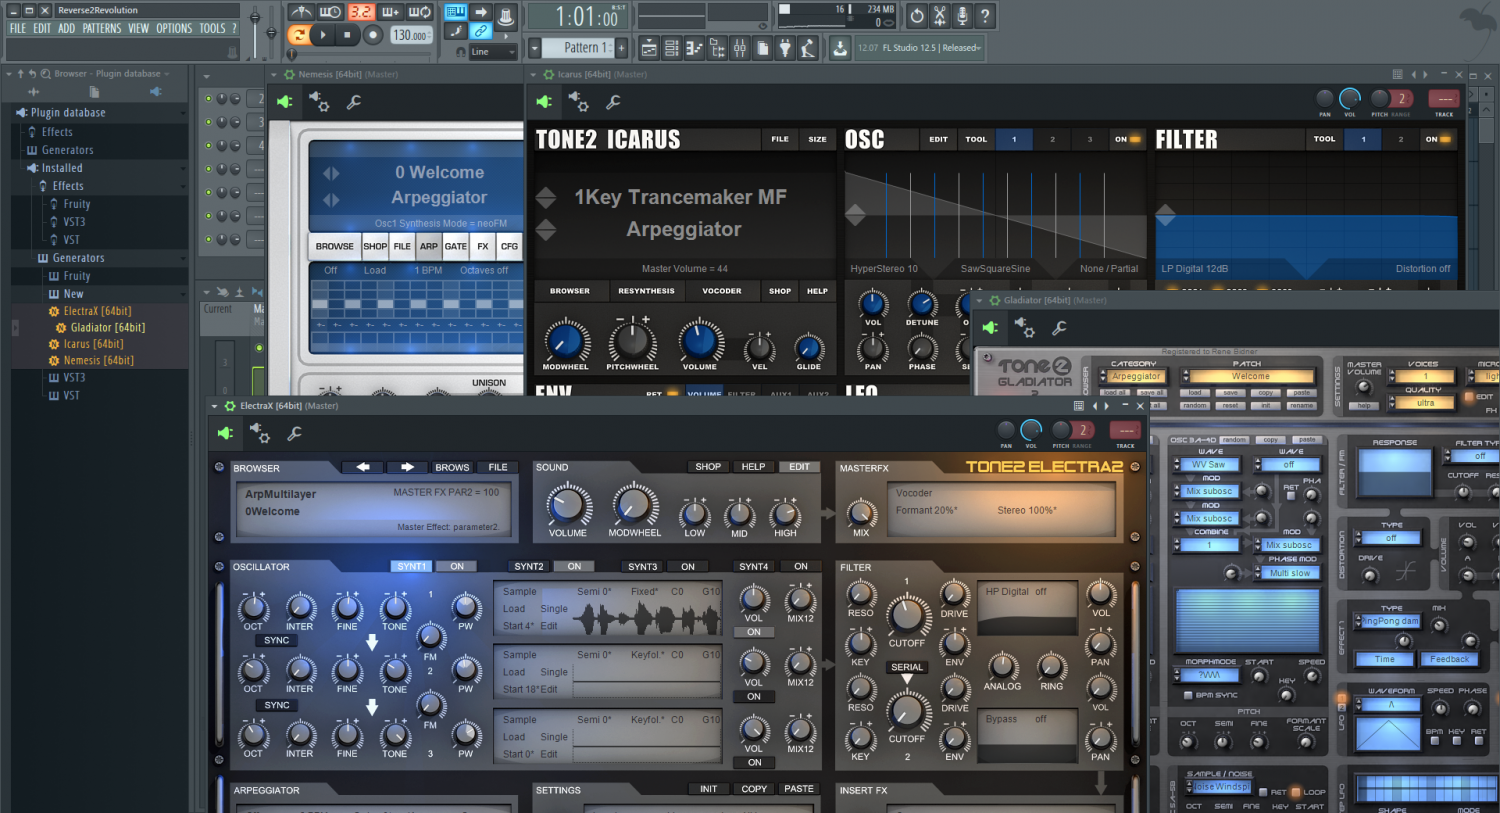
Task: Open Nemesis window title dropdown arrow
Action: click(274, 74)
